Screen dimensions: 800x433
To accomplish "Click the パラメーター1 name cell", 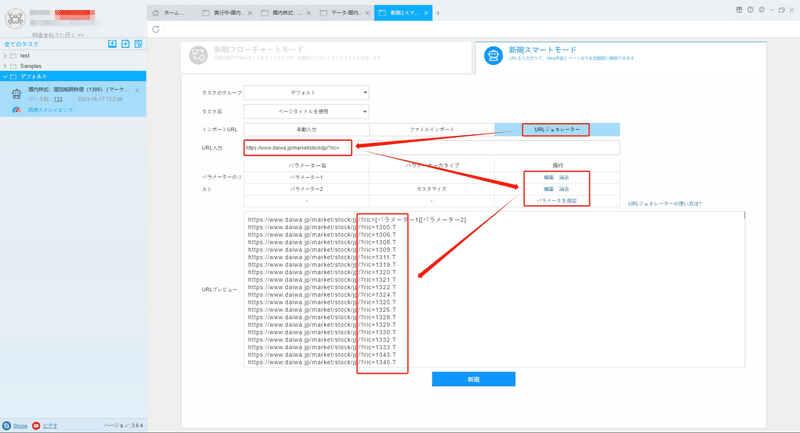I will 306,177.
